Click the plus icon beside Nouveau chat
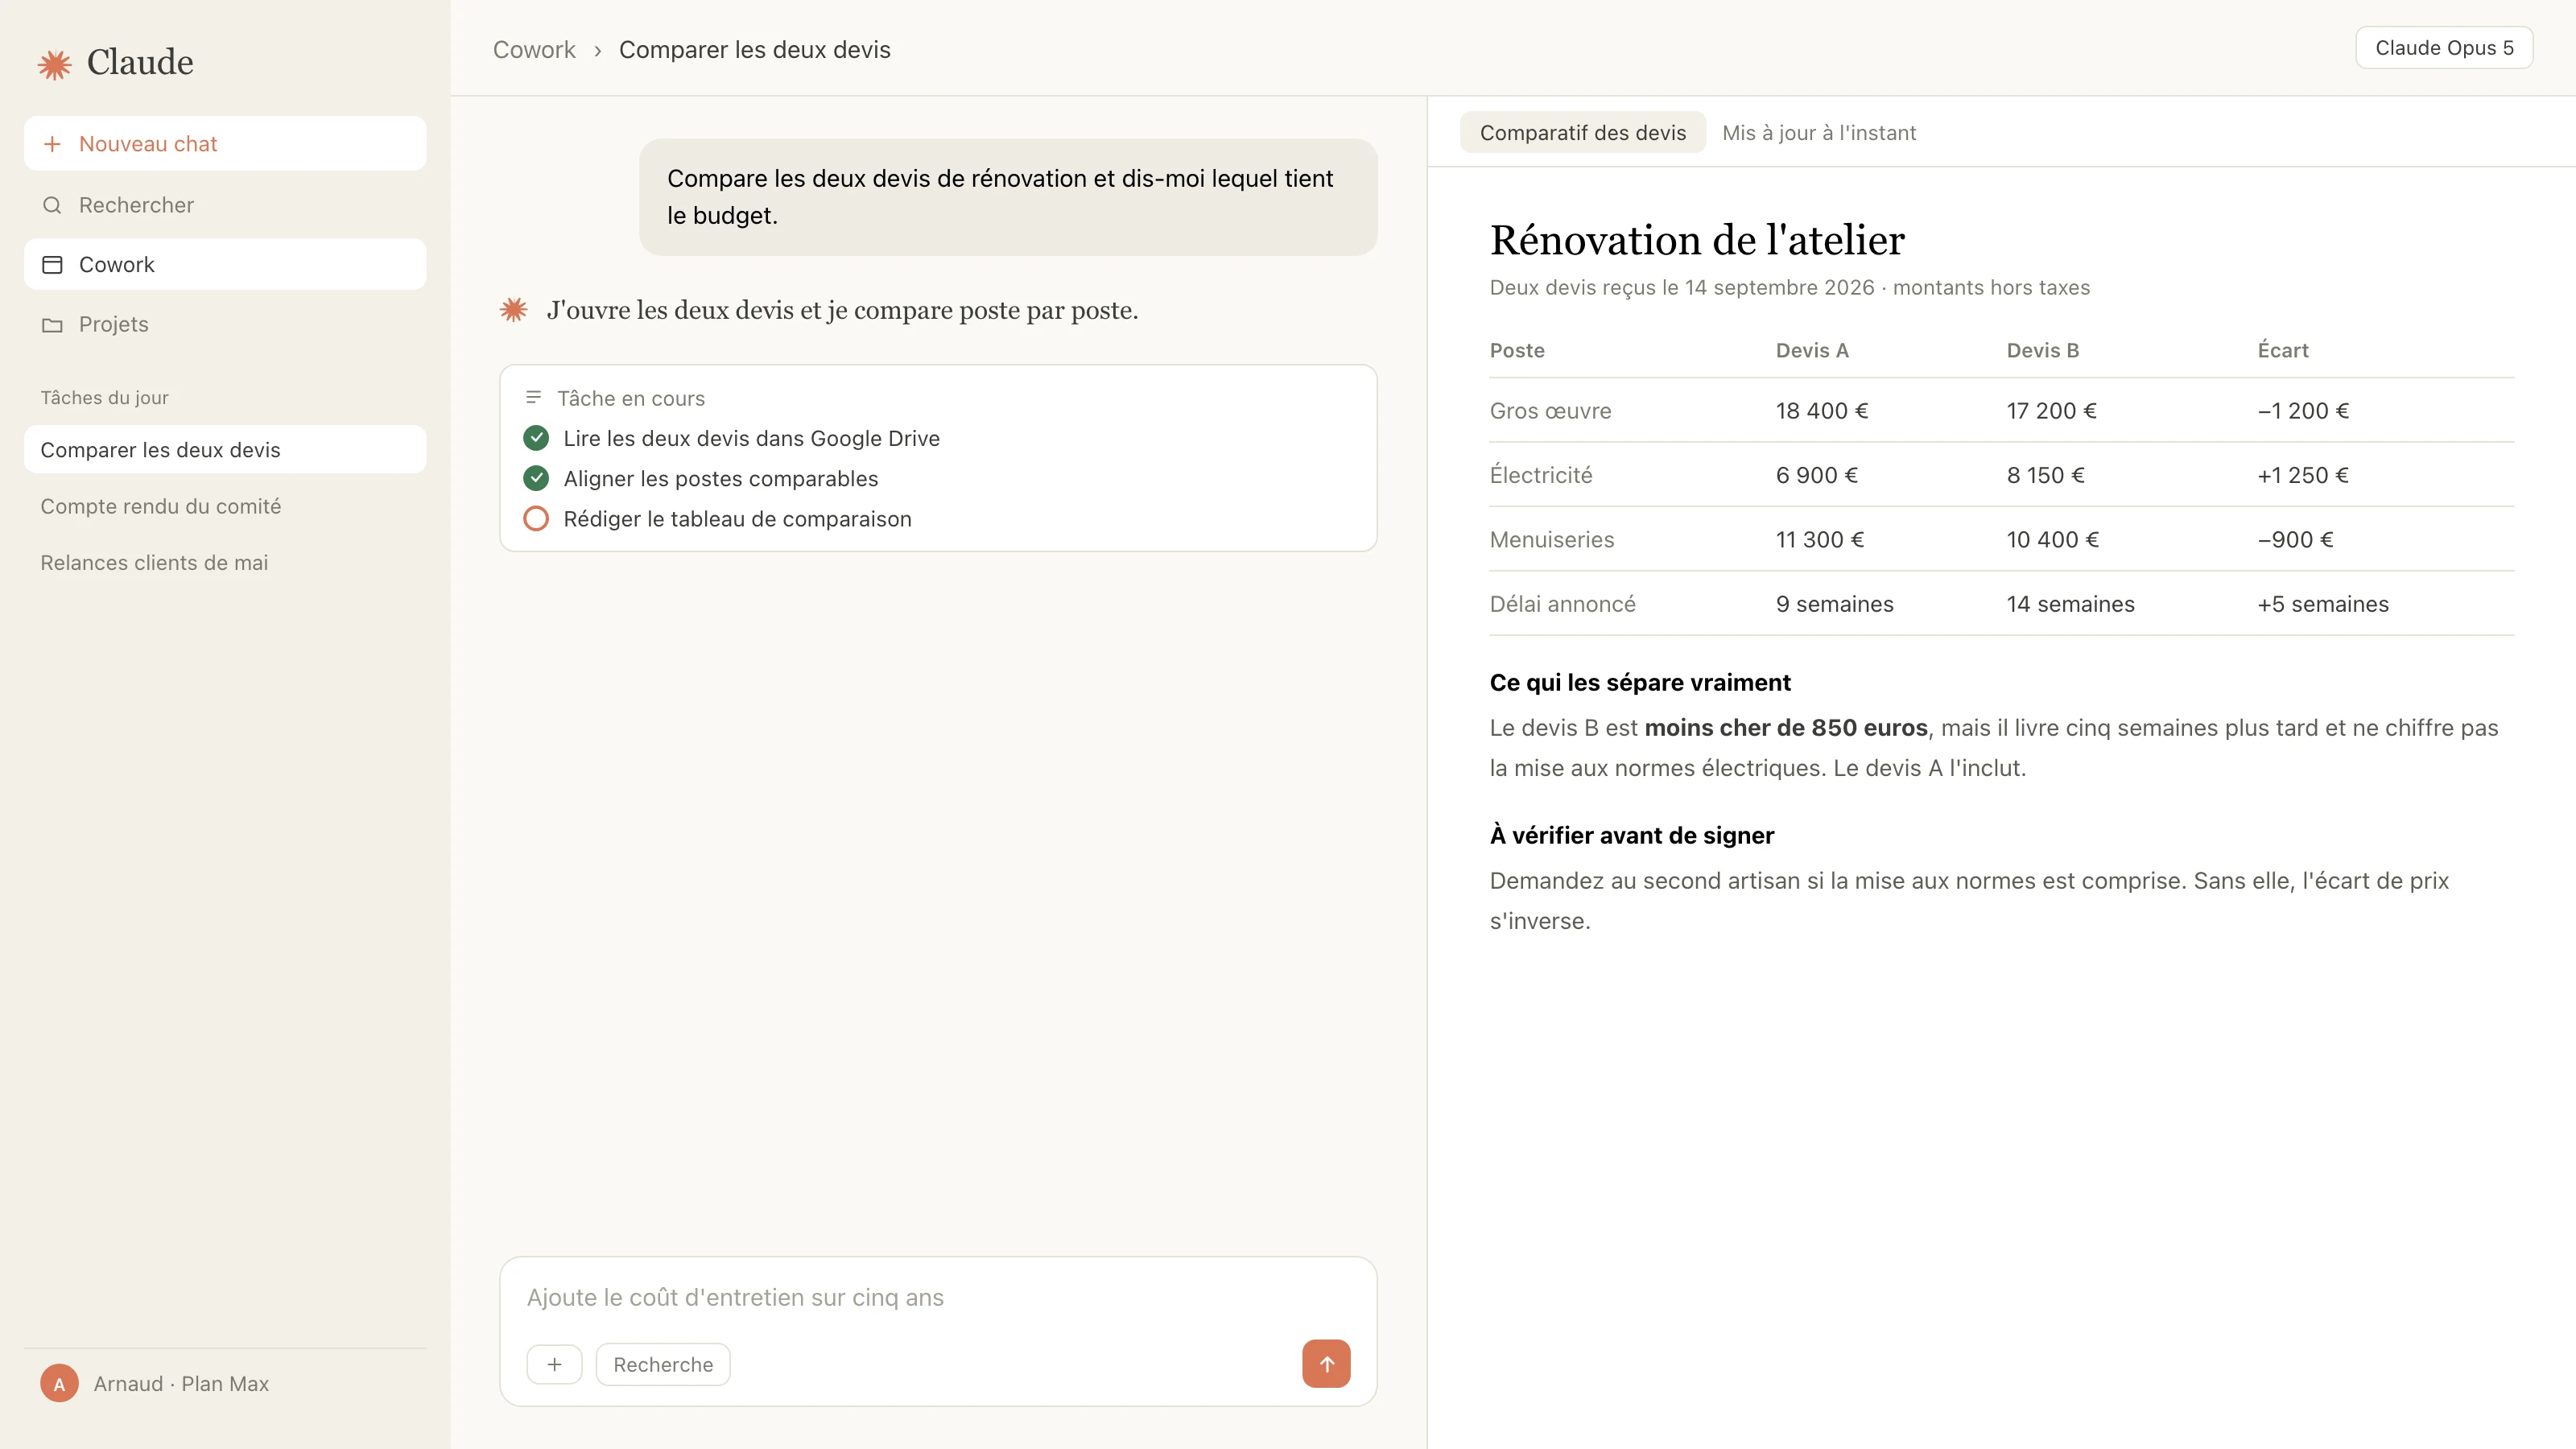Viewport: 2576px width, 1449px height. tap(52, 144)
